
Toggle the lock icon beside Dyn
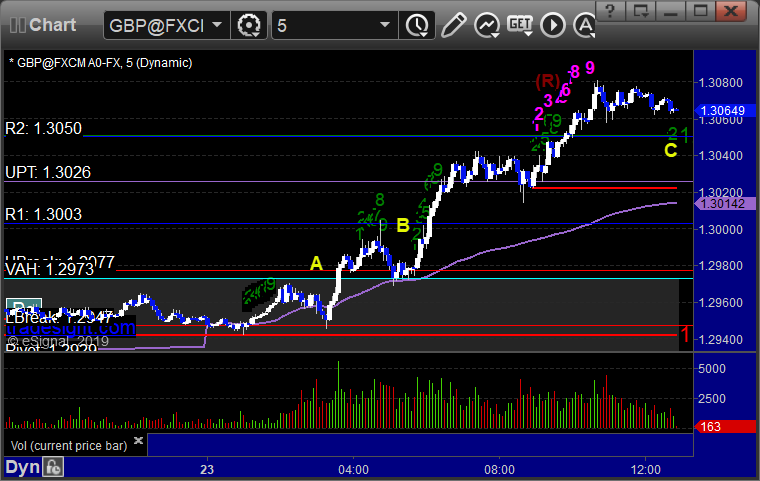coord(53,467)
